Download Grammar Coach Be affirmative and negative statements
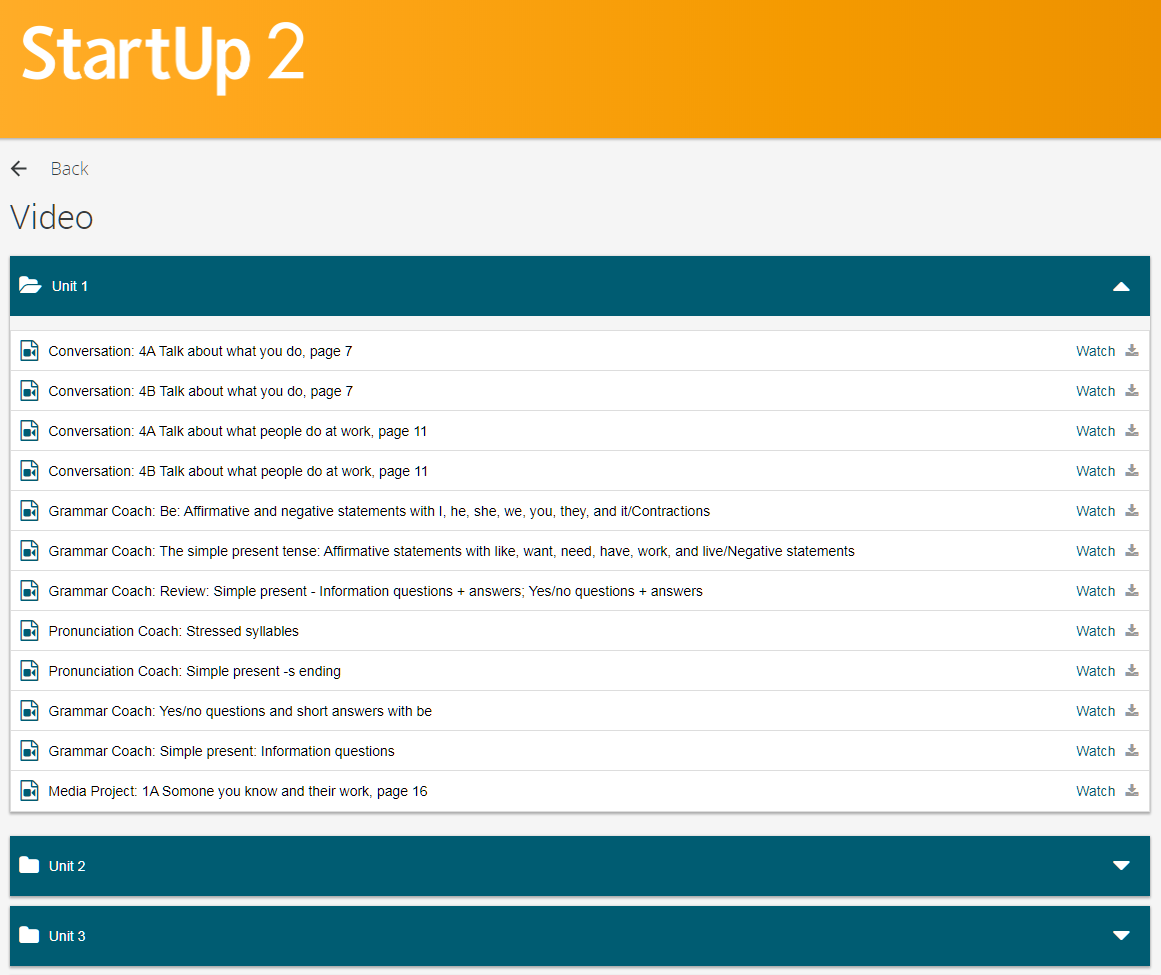1161x975 pixels. pyautogui.click(x=1132, y=510)
